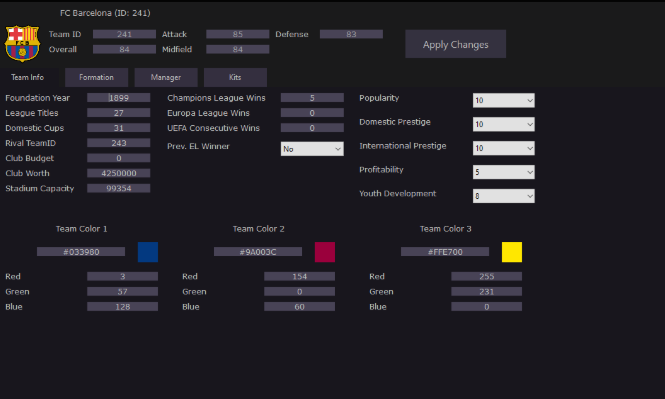Click the blue Team Color 1 swatch
Screen dimensions: 665x399
pos(148,252)
